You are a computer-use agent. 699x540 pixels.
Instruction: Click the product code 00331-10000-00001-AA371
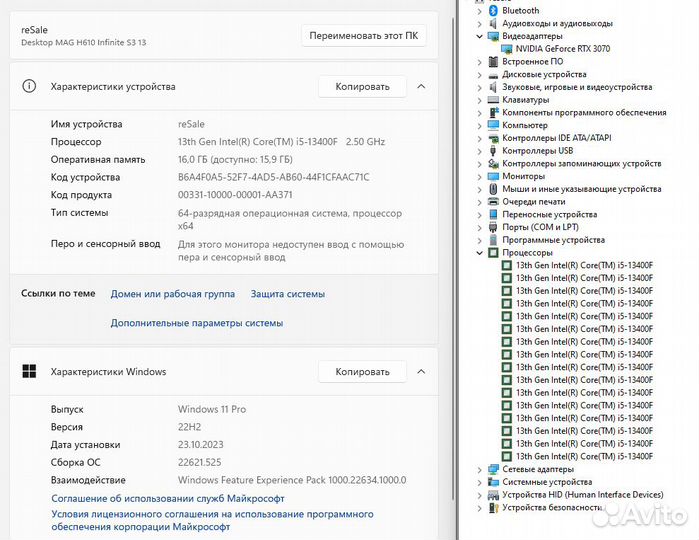pyautogui.click(x=235, y=195)
